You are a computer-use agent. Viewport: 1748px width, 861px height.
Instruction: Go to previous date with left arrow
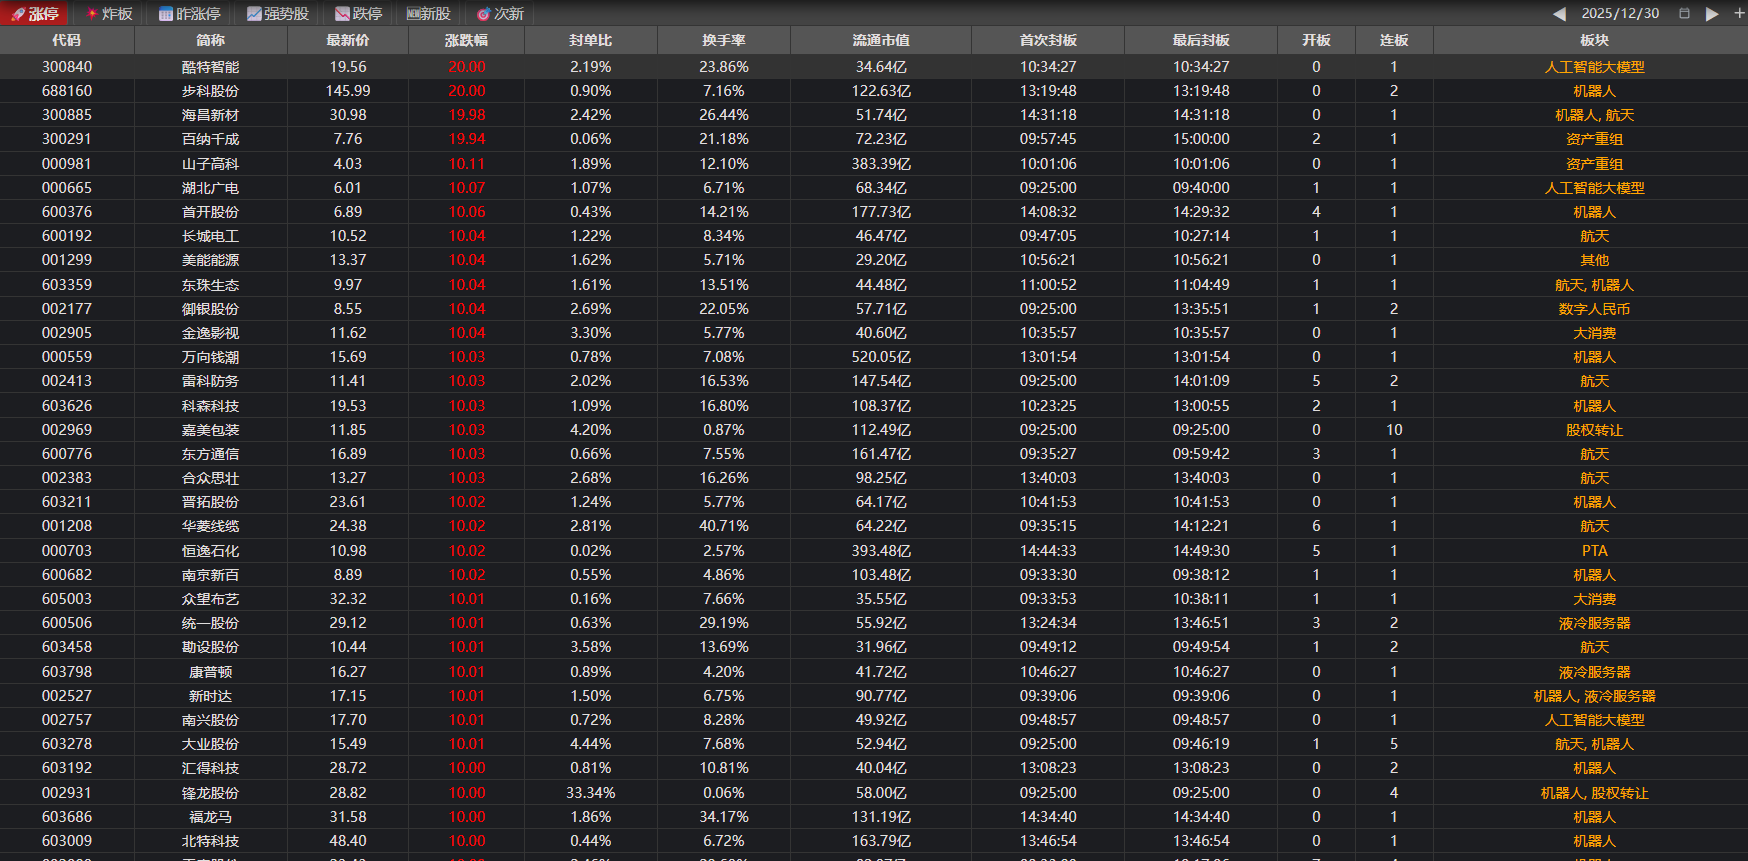(1559, 14)
